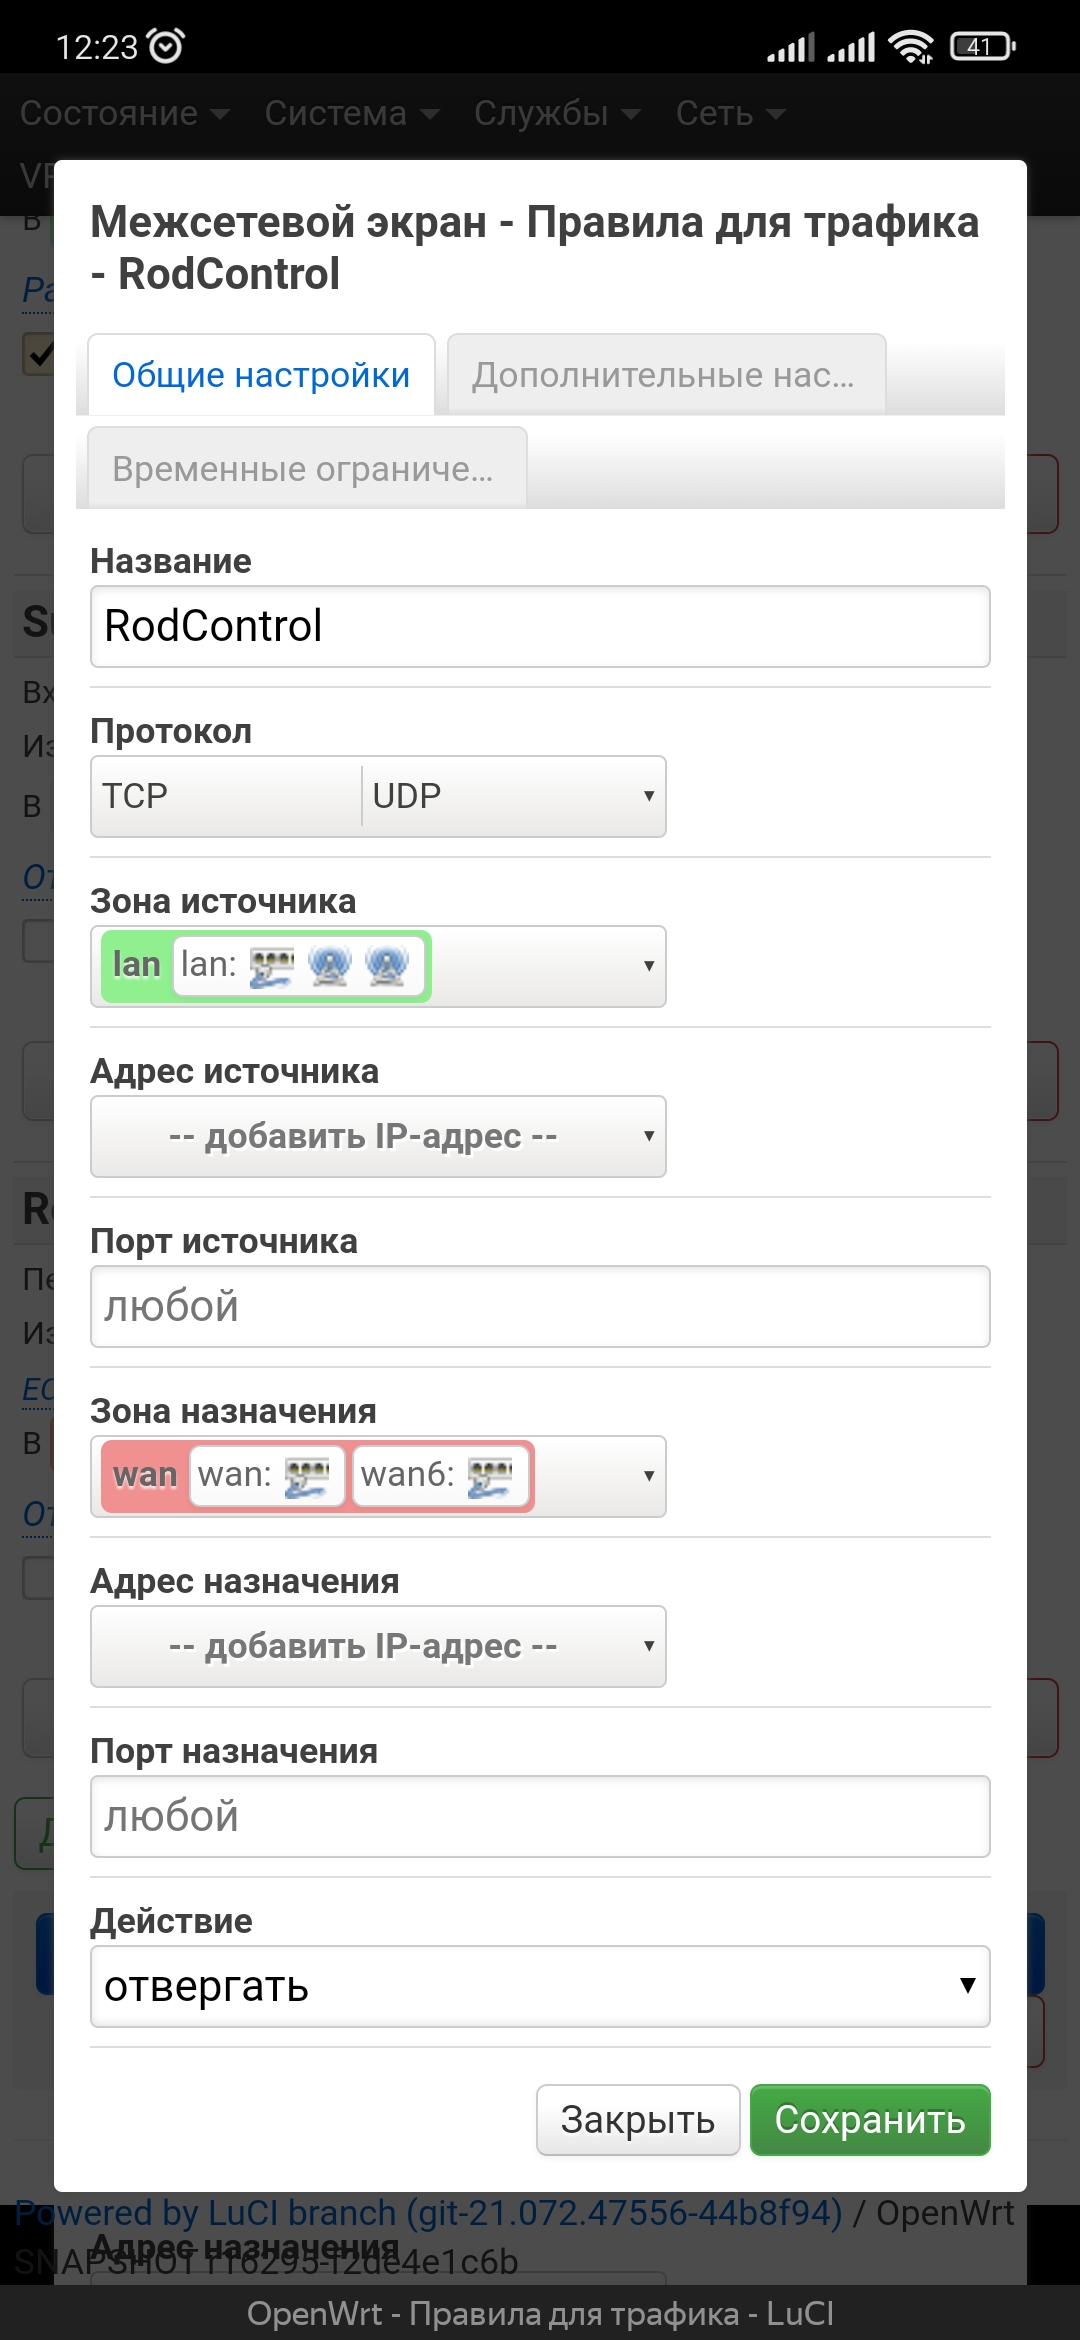
Task: Open the Сеть menu in background
Action: tap(730, 113)
